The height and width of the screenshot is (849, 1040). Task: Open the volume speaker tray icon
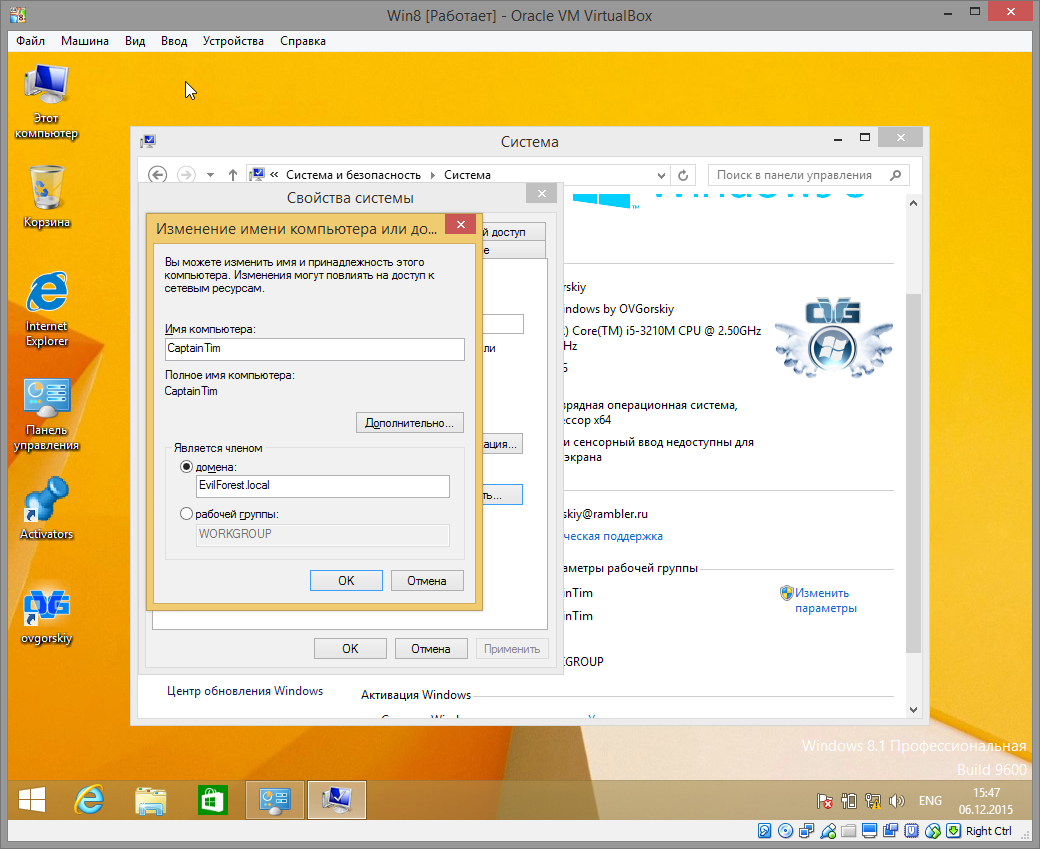pos(897,801)
